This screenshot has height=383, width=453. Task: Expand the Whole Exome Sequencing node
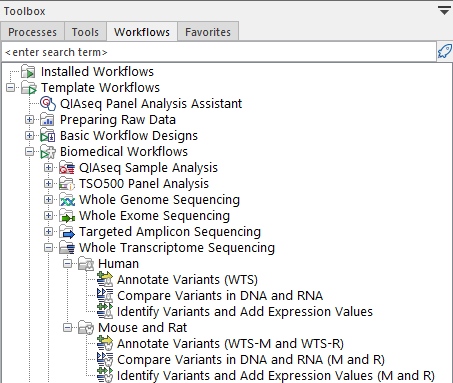[48, 216]
